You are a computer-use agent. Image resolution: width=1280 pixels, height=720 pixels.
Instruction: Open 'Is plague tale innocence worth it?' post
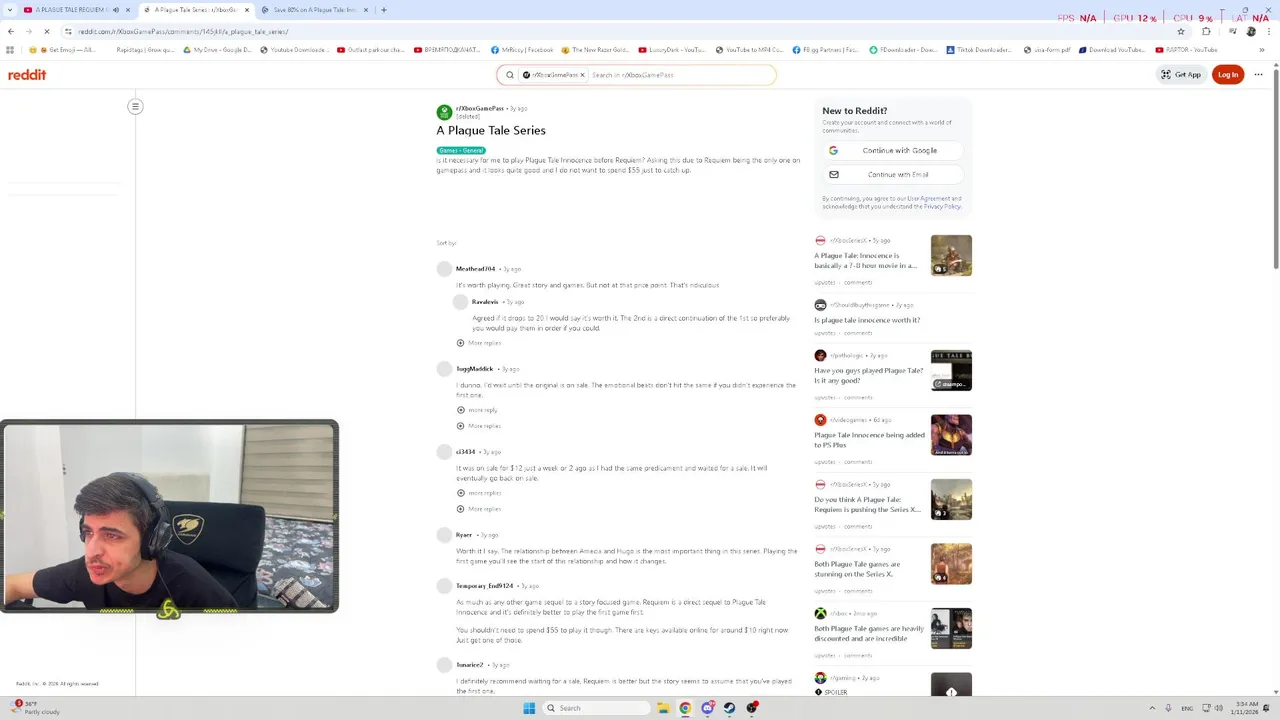867,320
